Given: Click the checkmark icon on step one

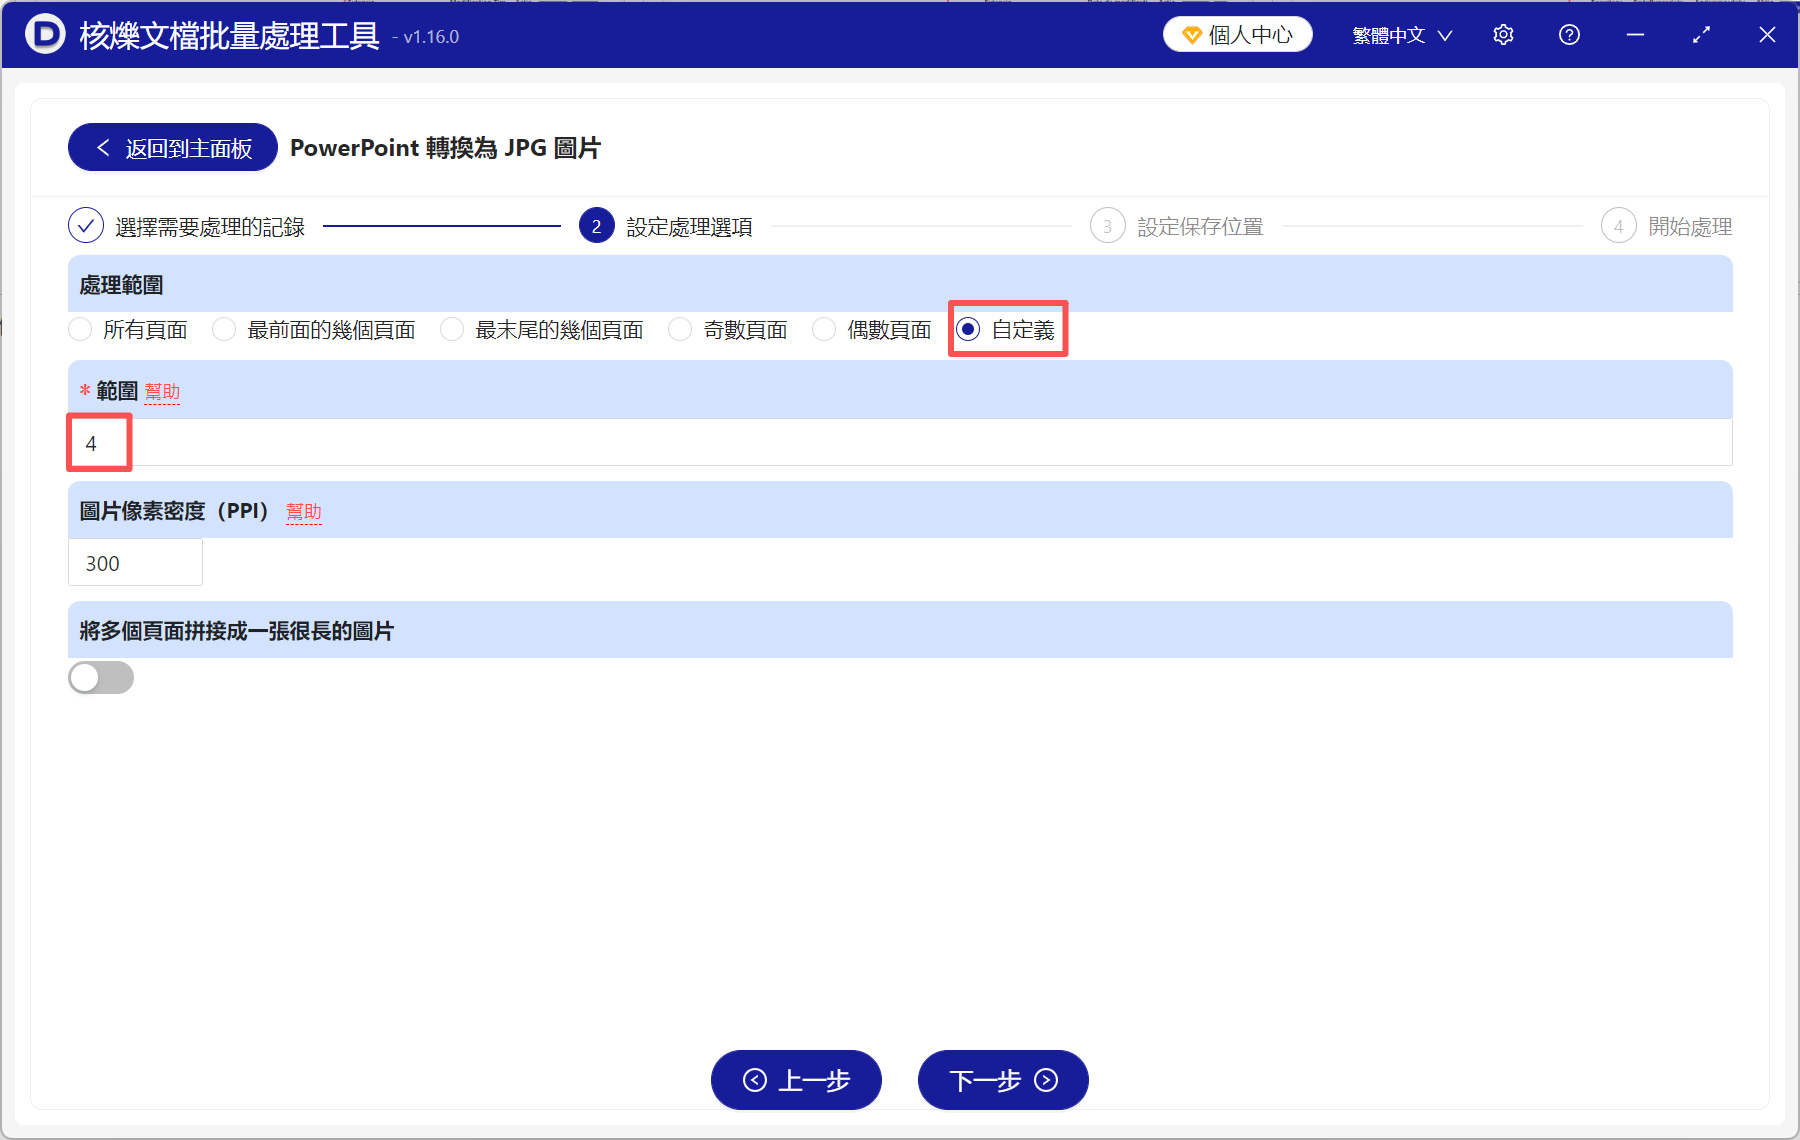Looking at the screenshot, I should 85,226.
